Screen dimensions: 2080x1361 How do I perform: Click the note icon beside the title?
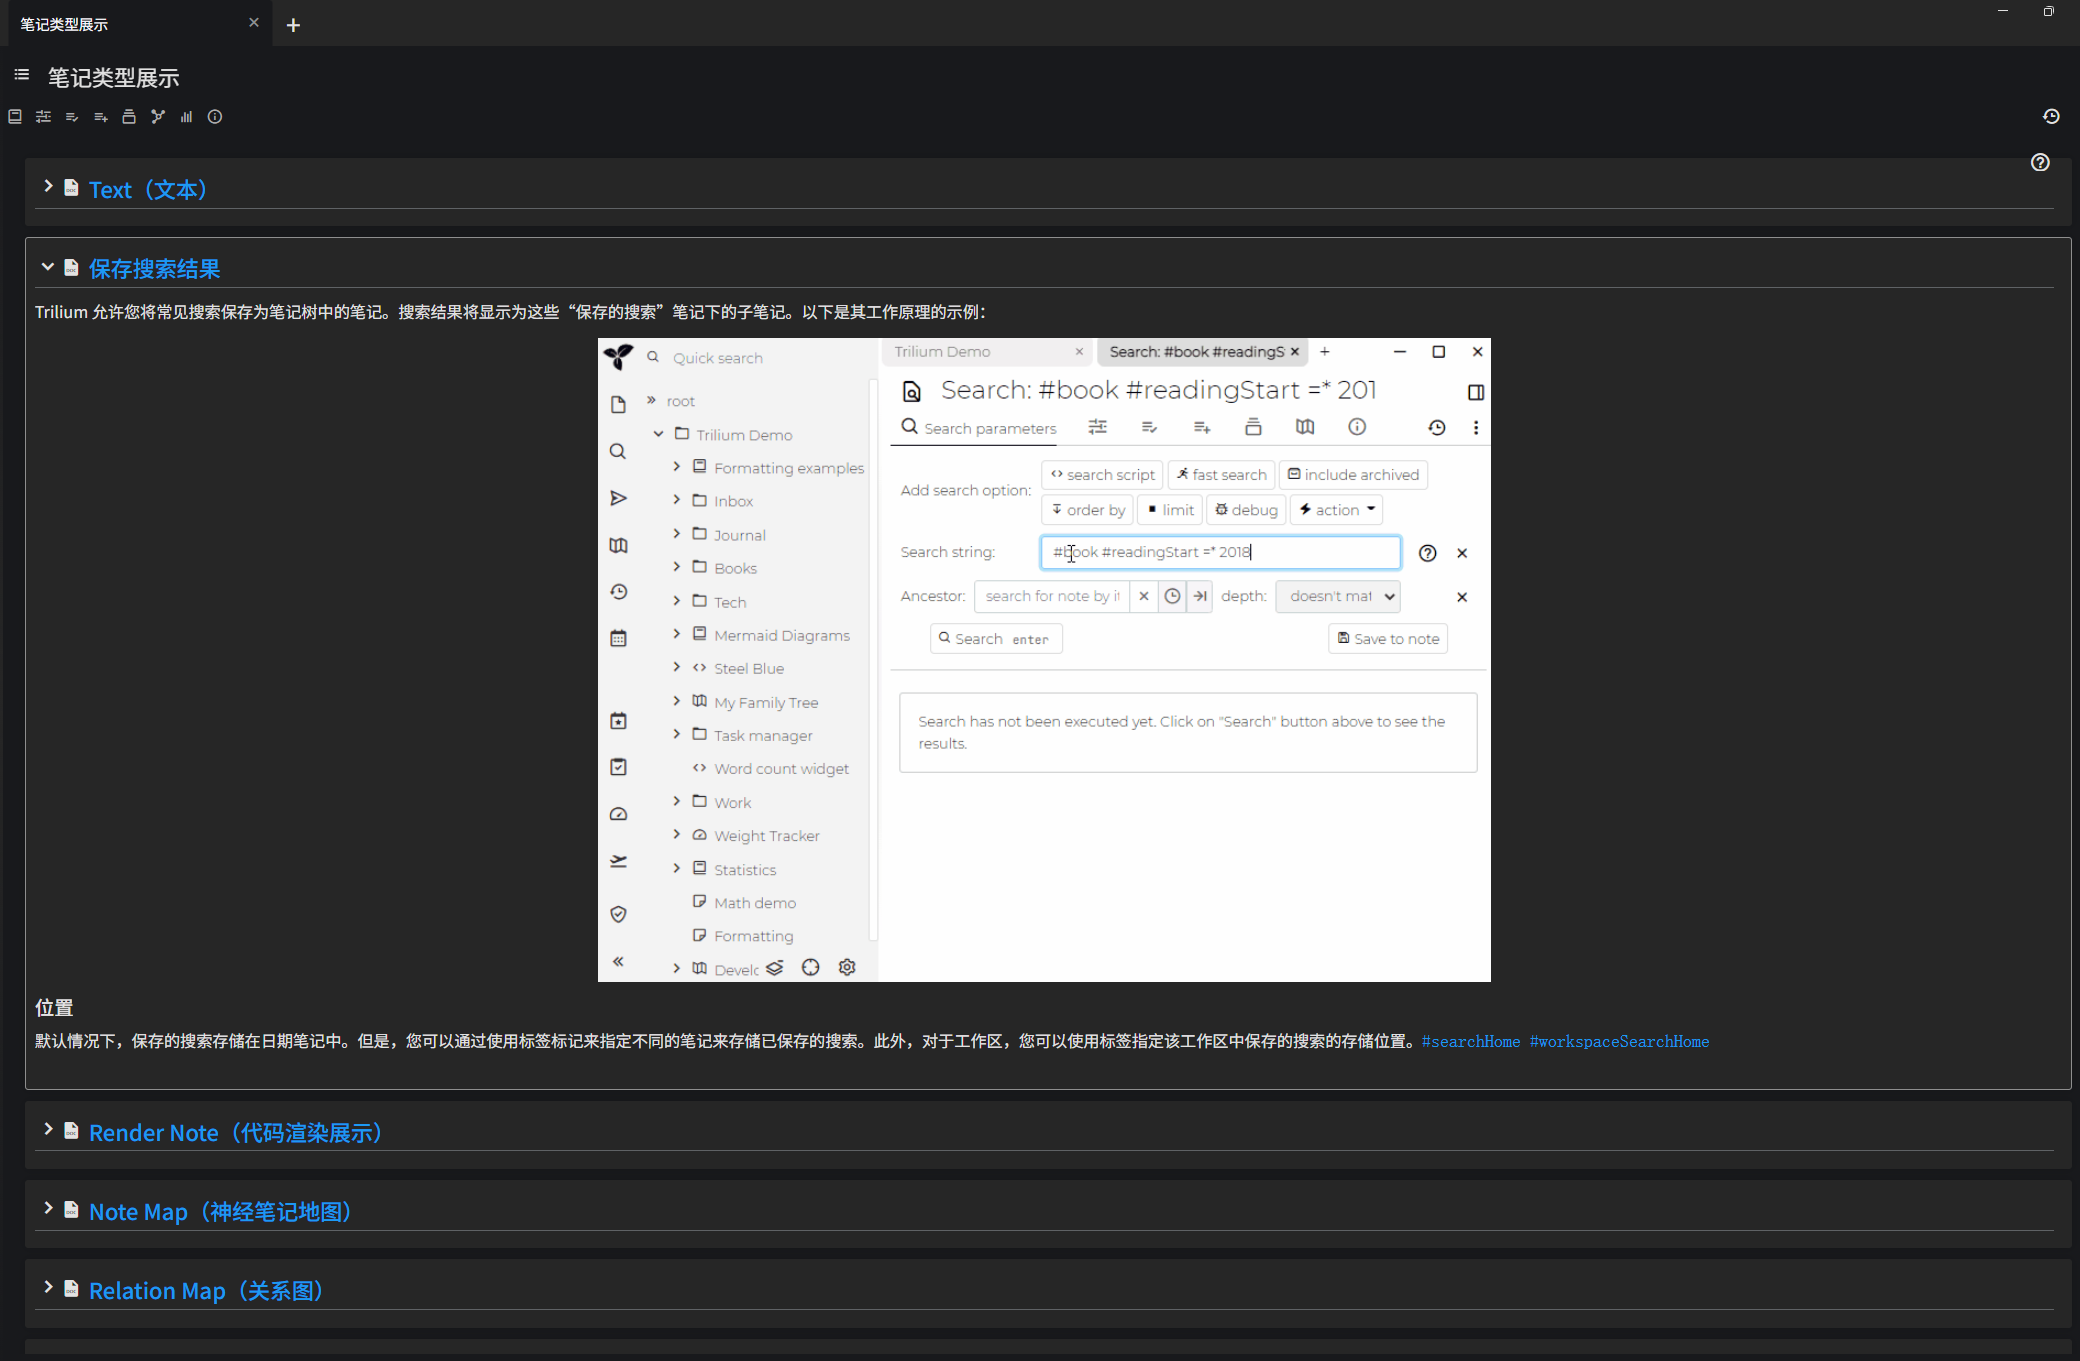[22, 75]
